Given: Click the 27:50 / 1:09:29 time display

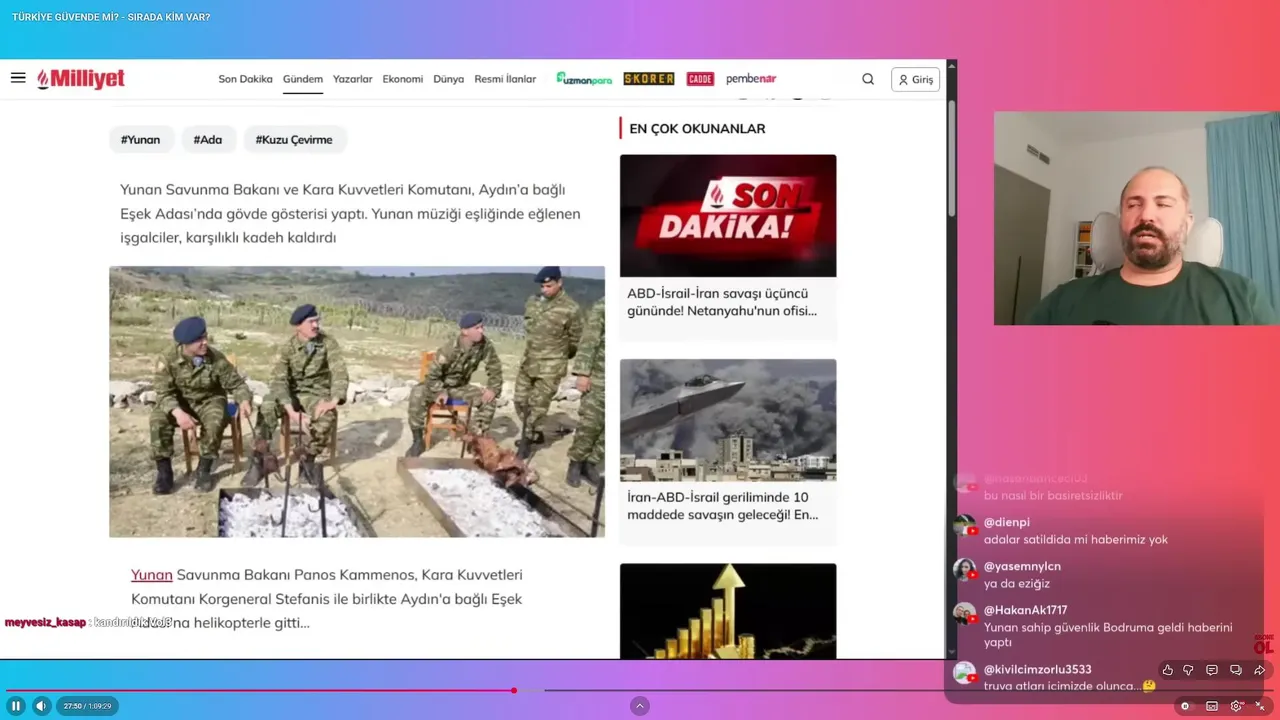Looking at the screenshot, I should coord(87,706).
